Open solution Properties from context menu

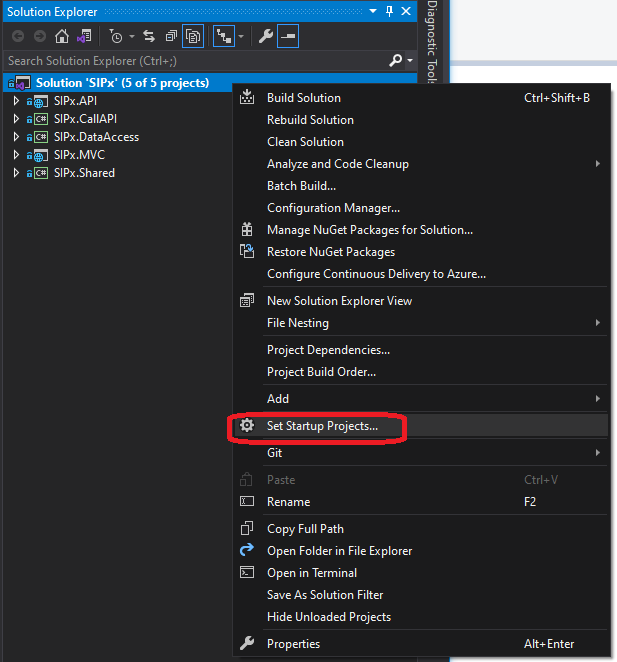(421, 644)
